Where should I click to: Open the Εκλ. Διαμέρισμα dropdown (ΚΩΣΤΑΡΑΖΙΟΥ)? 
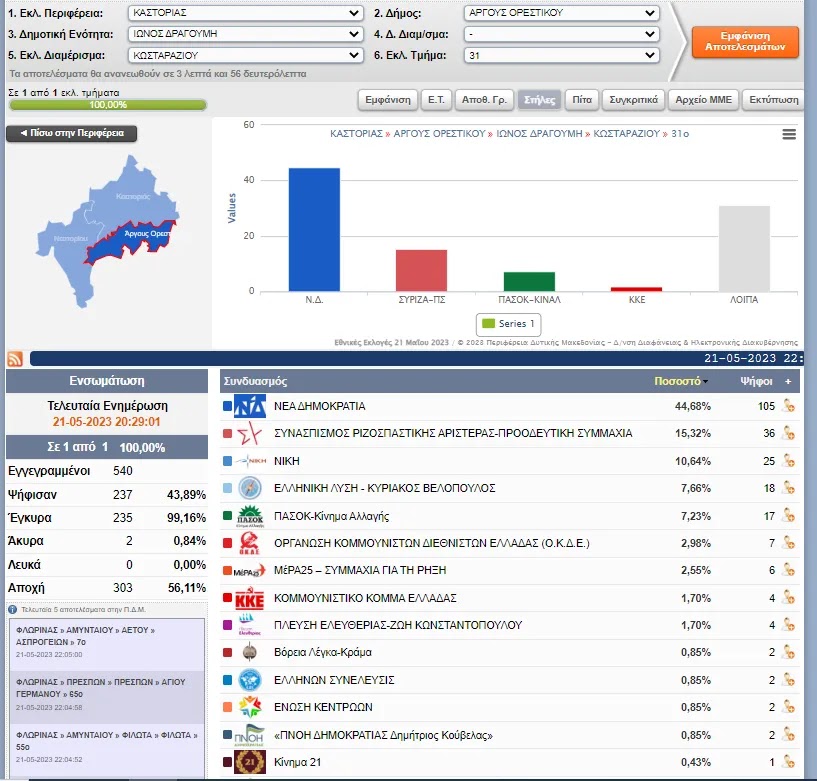(245, 55)
